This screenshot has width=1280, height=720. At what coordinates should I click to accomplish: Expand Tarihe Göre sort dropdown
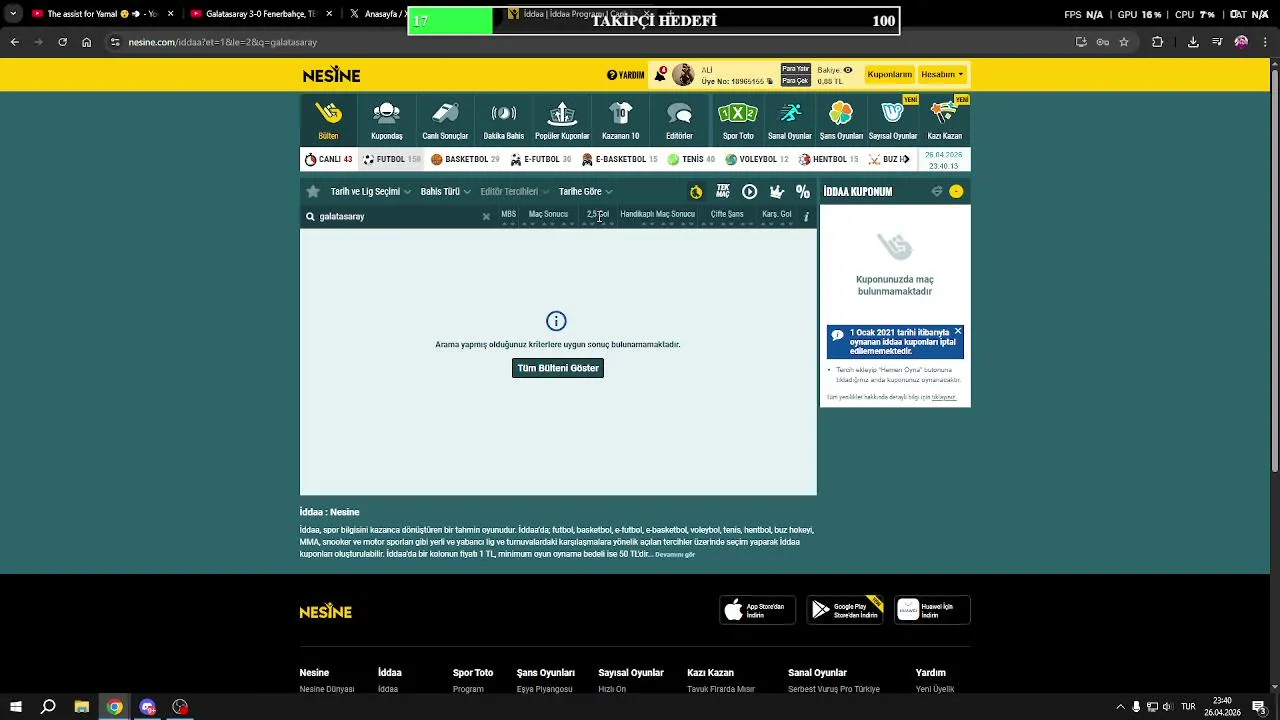coord(585,191)
